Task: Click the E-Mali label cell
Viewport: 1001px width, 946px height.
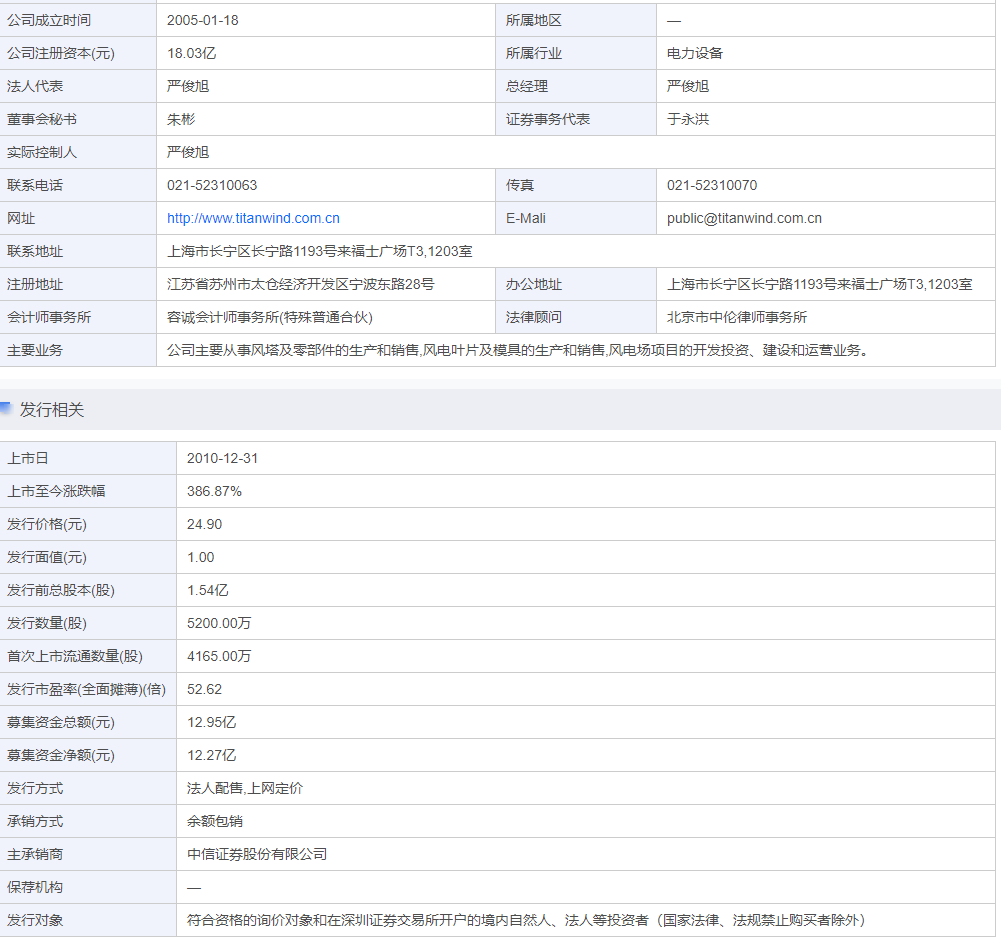Action: point(576,218)
